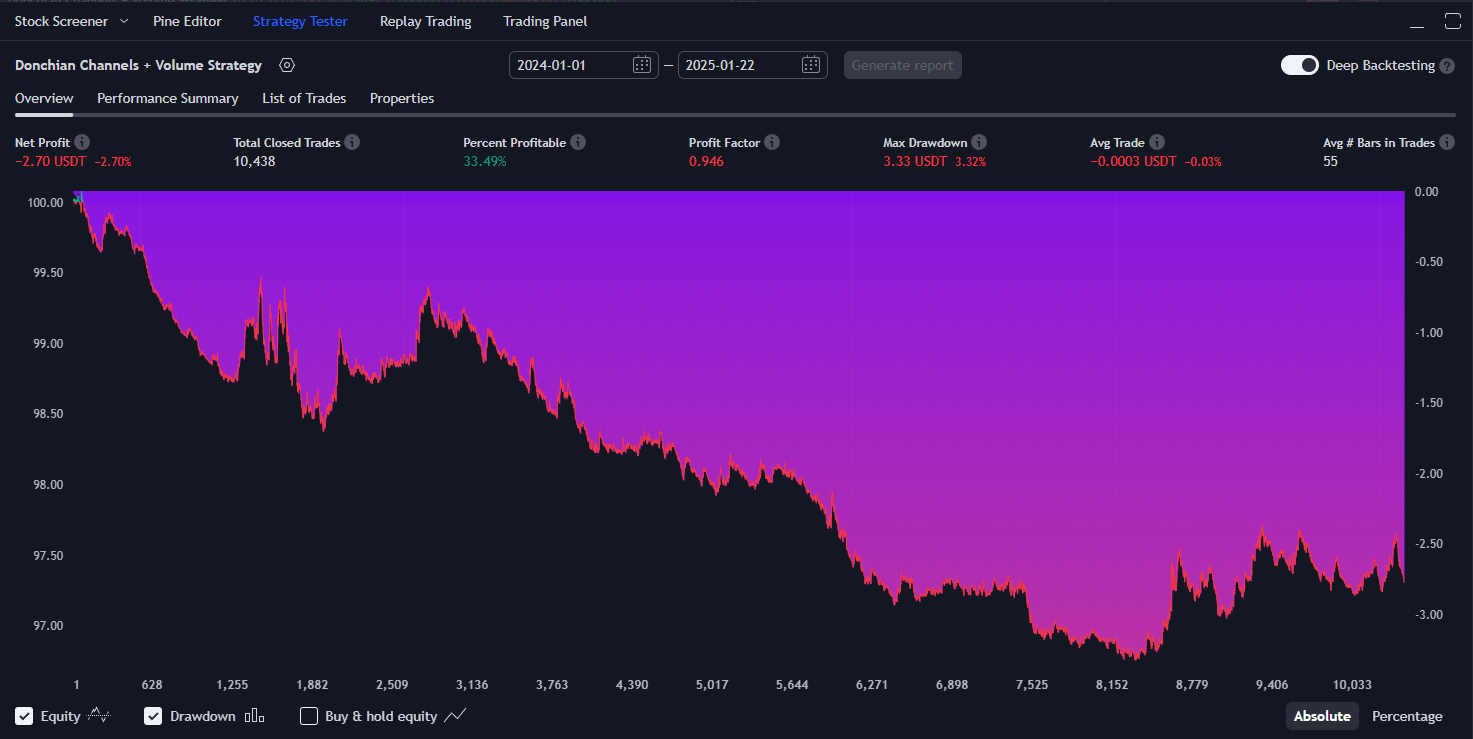Edit the 2025-01-22 end date field
1473x739 pixels.
(x=752, y=65)
